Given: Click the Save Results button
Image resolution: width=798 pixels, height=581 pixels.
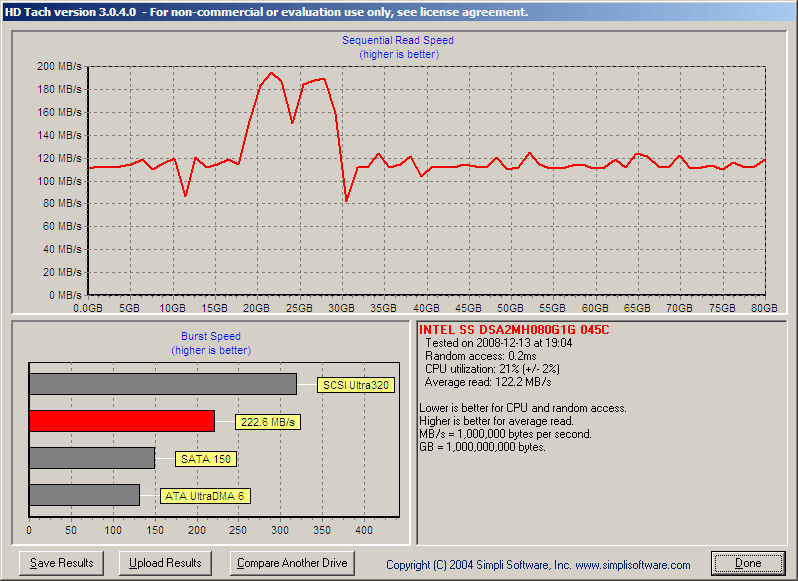Looking at the screenshot, I should (x=63, y=563).
